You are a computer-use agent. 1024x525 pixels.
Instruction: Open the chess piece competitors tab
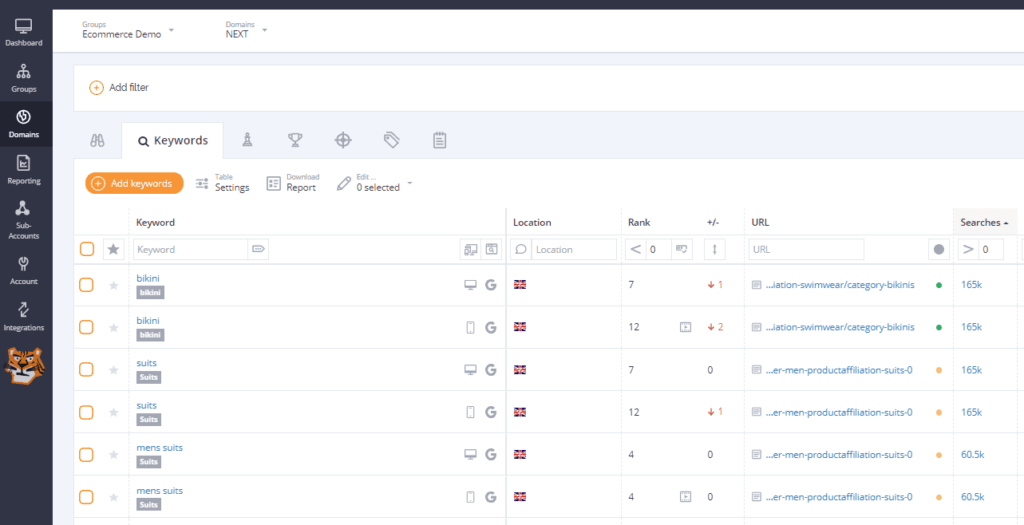246,140
